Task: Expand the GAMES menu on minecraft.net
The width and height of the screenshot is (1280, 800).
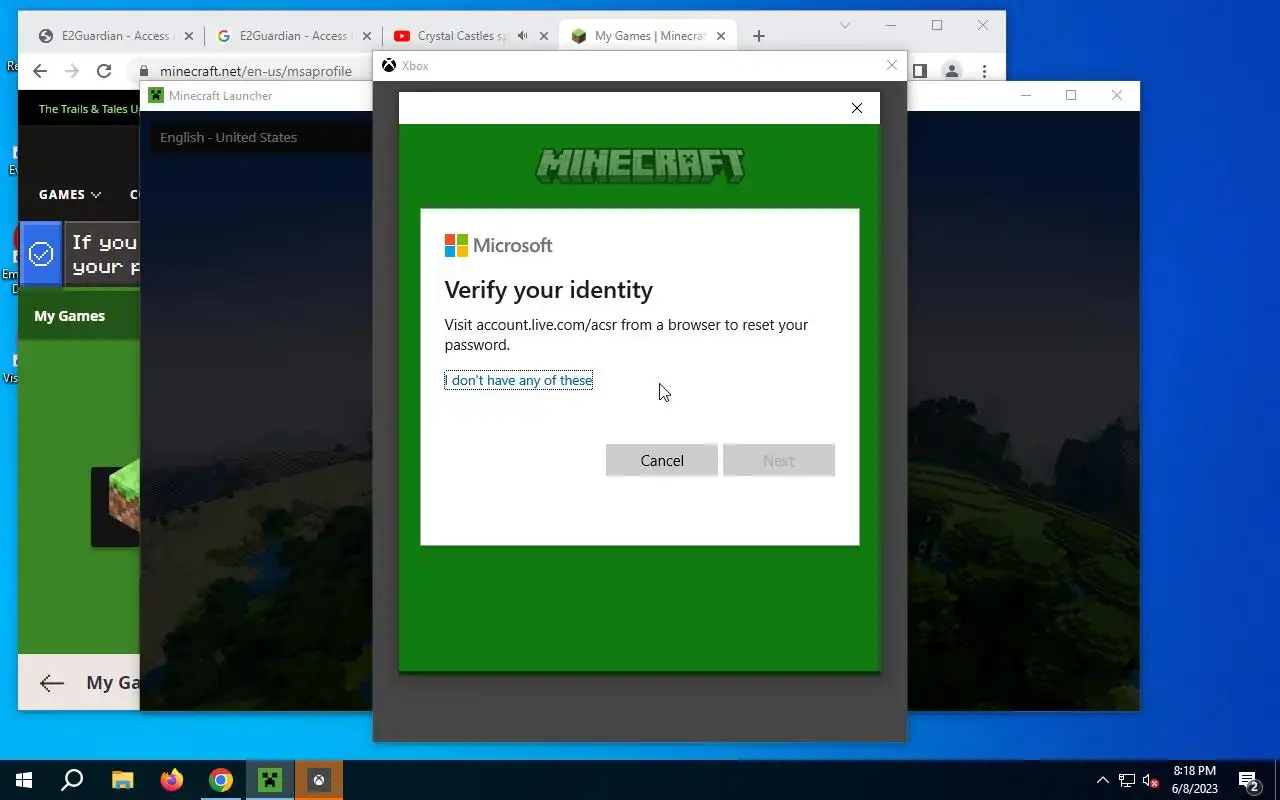Action: point(70,194)
